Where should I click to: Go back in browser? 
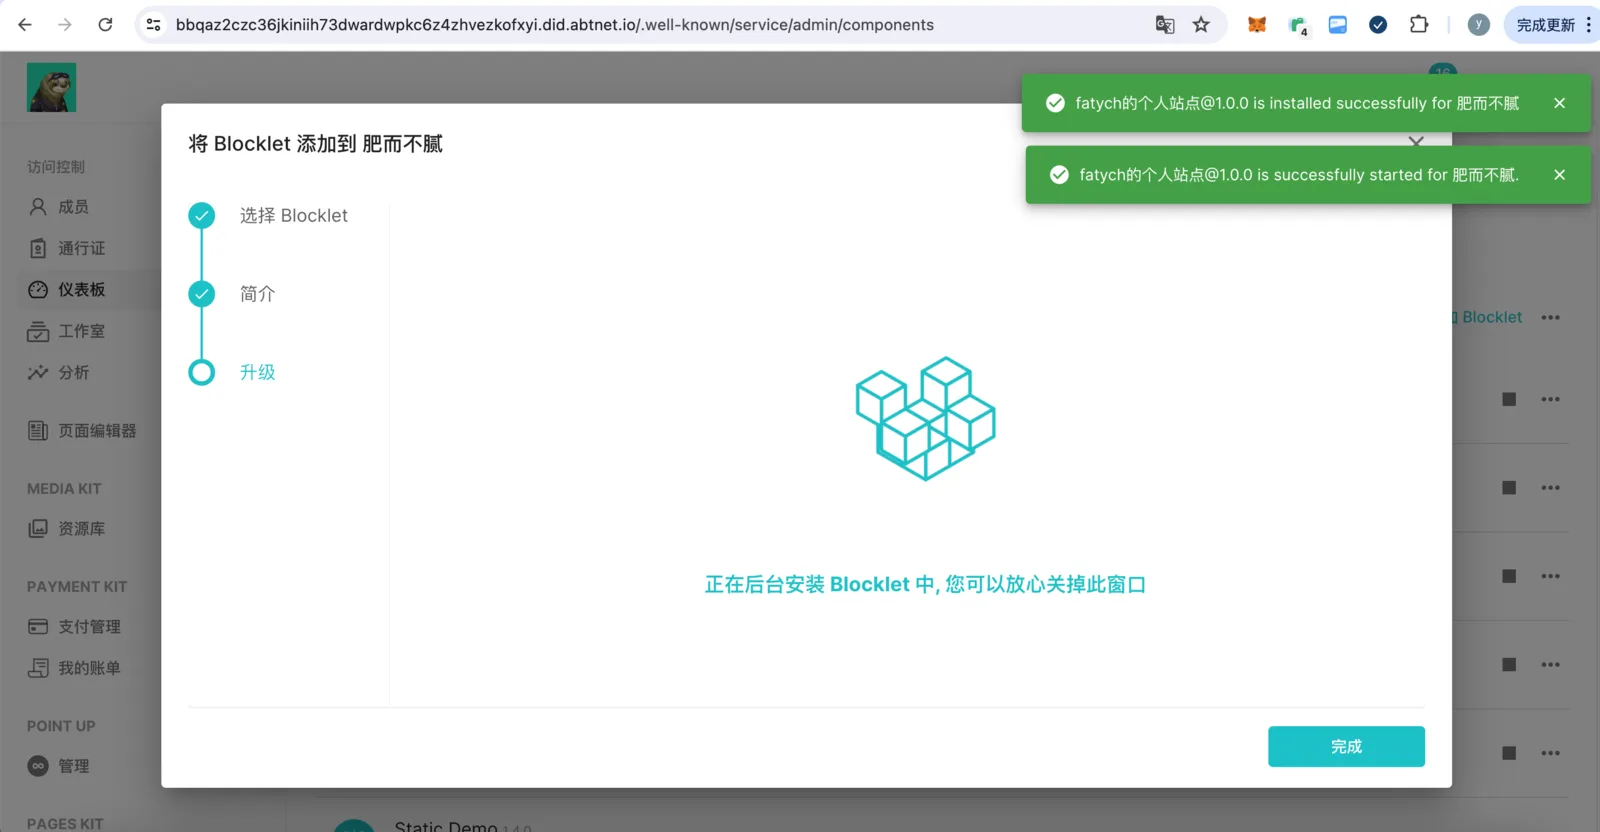(25, 25)
